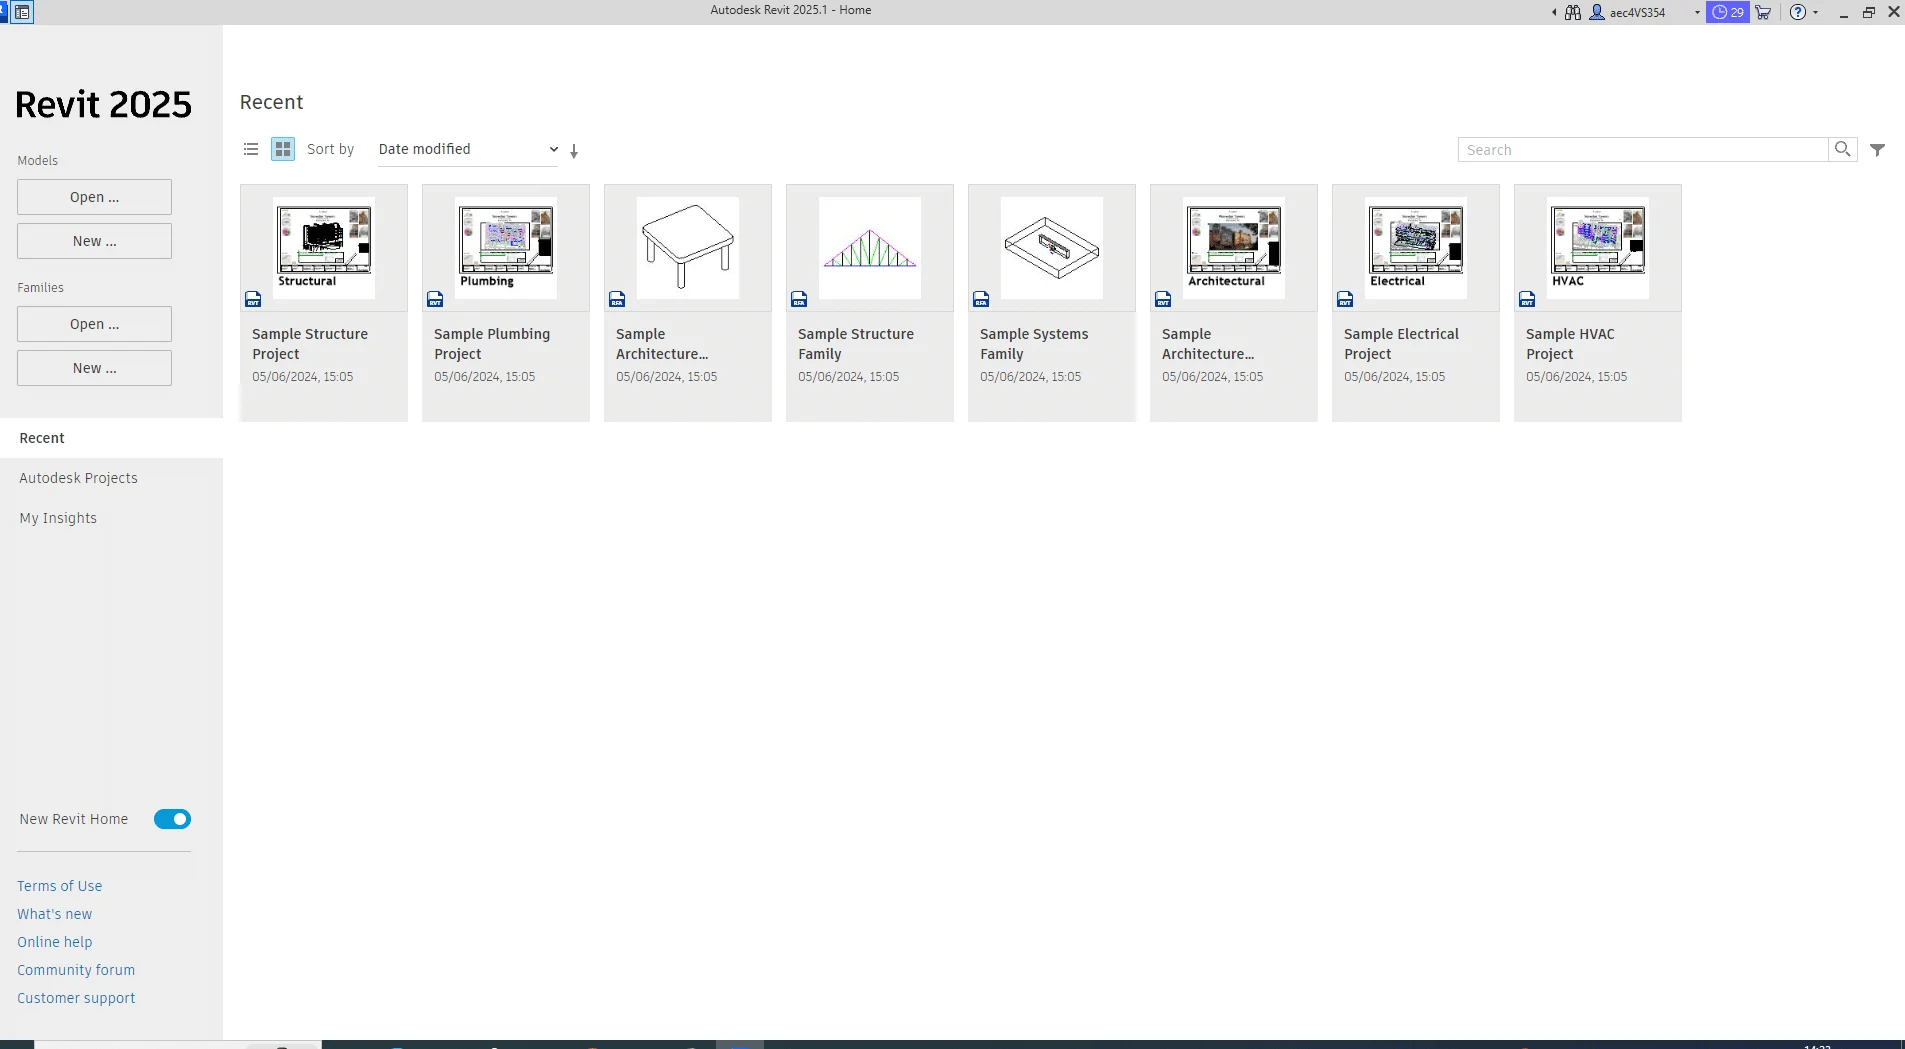This screenshot has width=1905, height=1049.
Task: Toggle New Revit Home off
Action: 172,818
